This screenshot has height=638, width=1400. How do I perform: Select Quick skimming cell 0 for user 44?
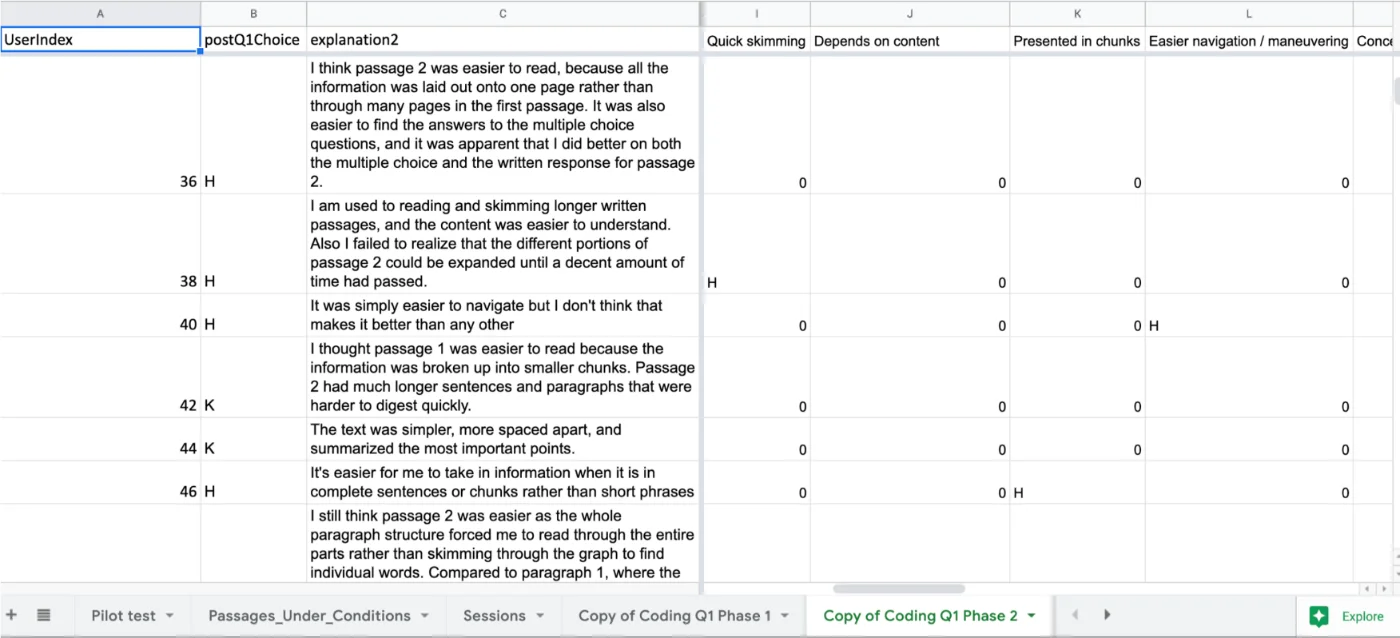point(756,439)
